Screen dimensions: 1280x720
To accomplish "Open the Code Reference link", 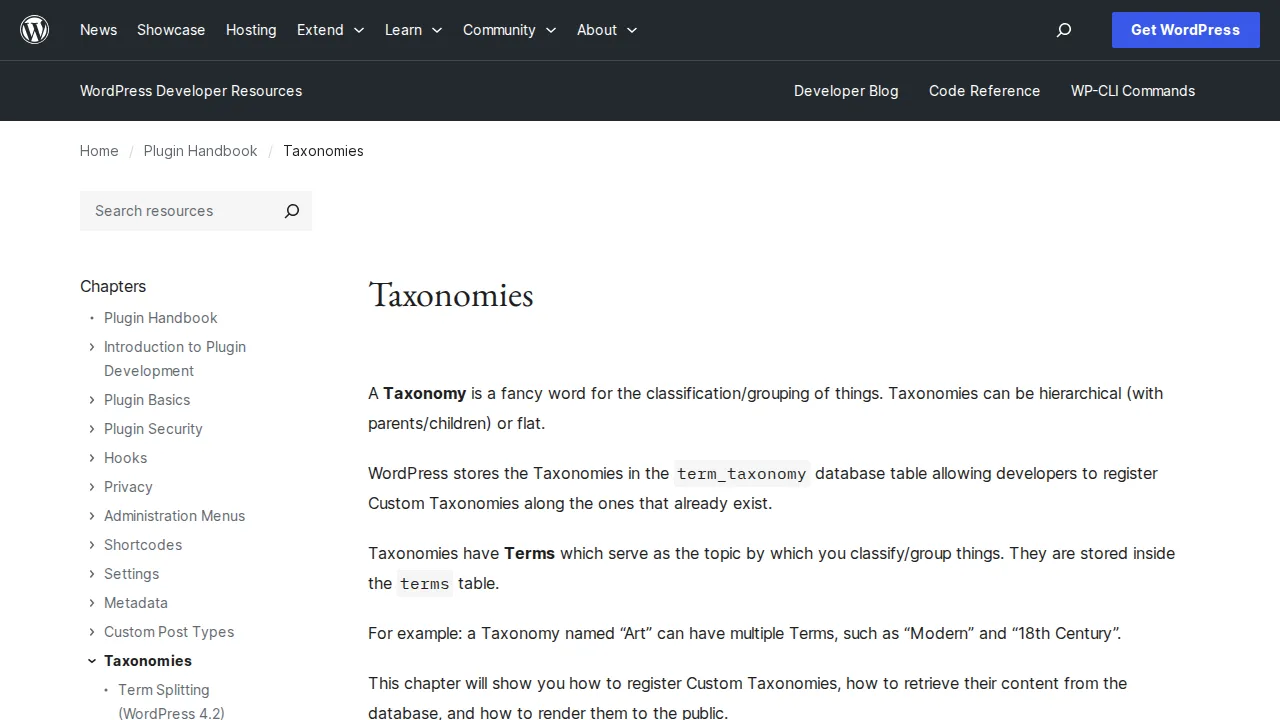I will 984,91.
